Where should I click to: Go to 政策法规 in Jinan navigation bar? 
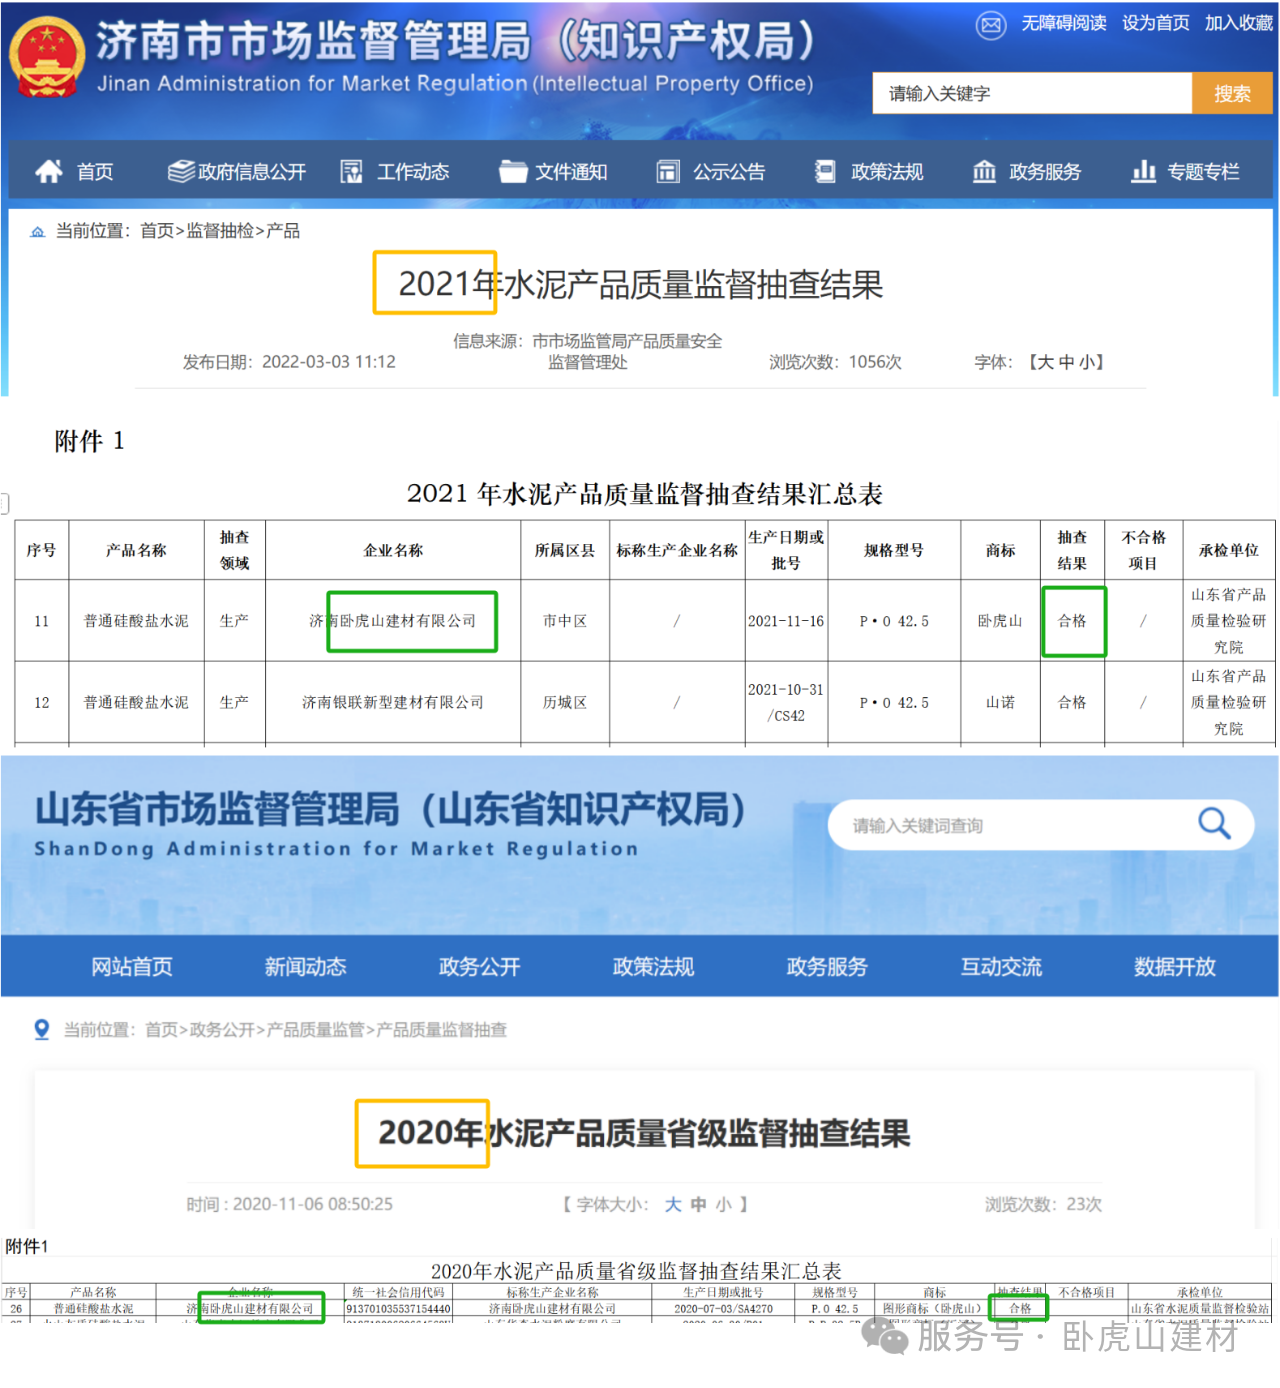tap(886, 172)
